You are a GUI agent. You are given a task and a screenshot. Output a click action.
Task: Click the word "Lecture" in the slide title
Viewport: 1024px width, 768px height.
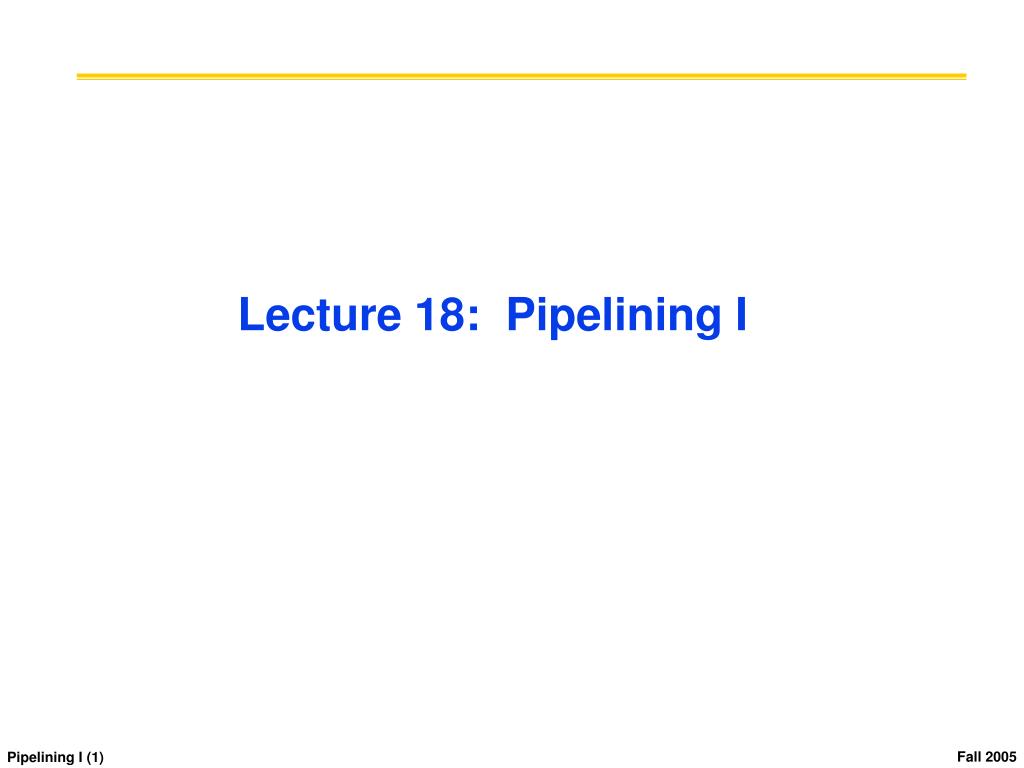(x=319, y=315)
